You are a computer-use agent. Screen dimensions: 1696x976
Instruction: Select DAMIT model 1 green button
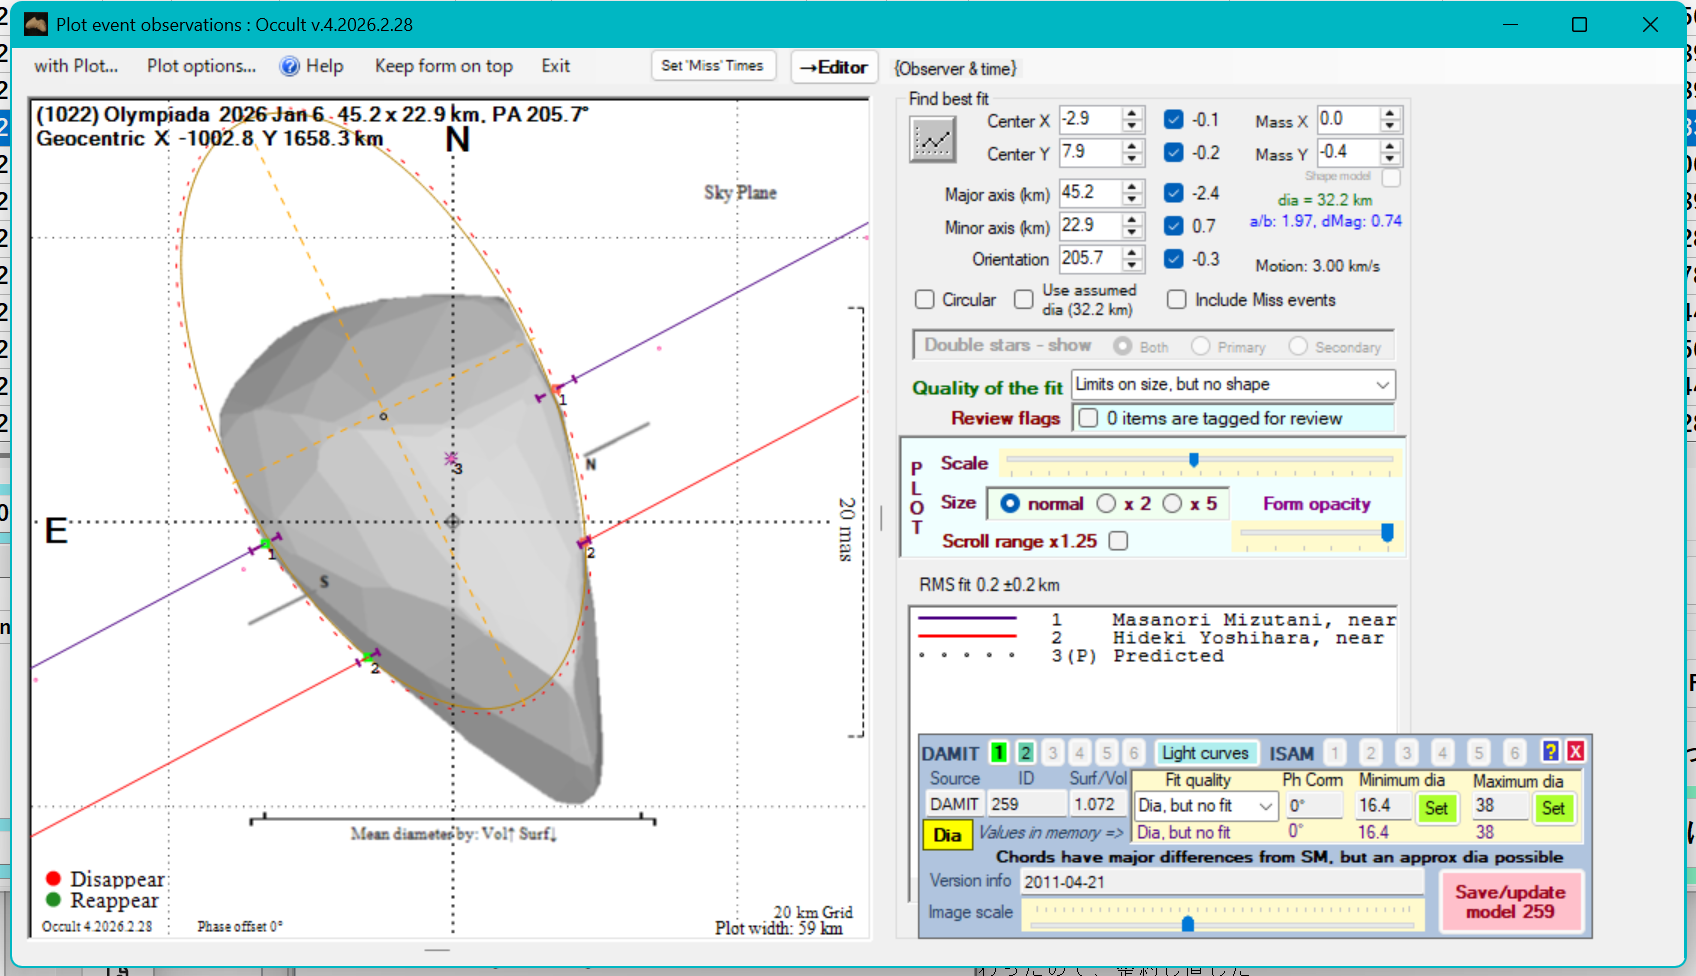pyautogui.click(x=998, y=752)
